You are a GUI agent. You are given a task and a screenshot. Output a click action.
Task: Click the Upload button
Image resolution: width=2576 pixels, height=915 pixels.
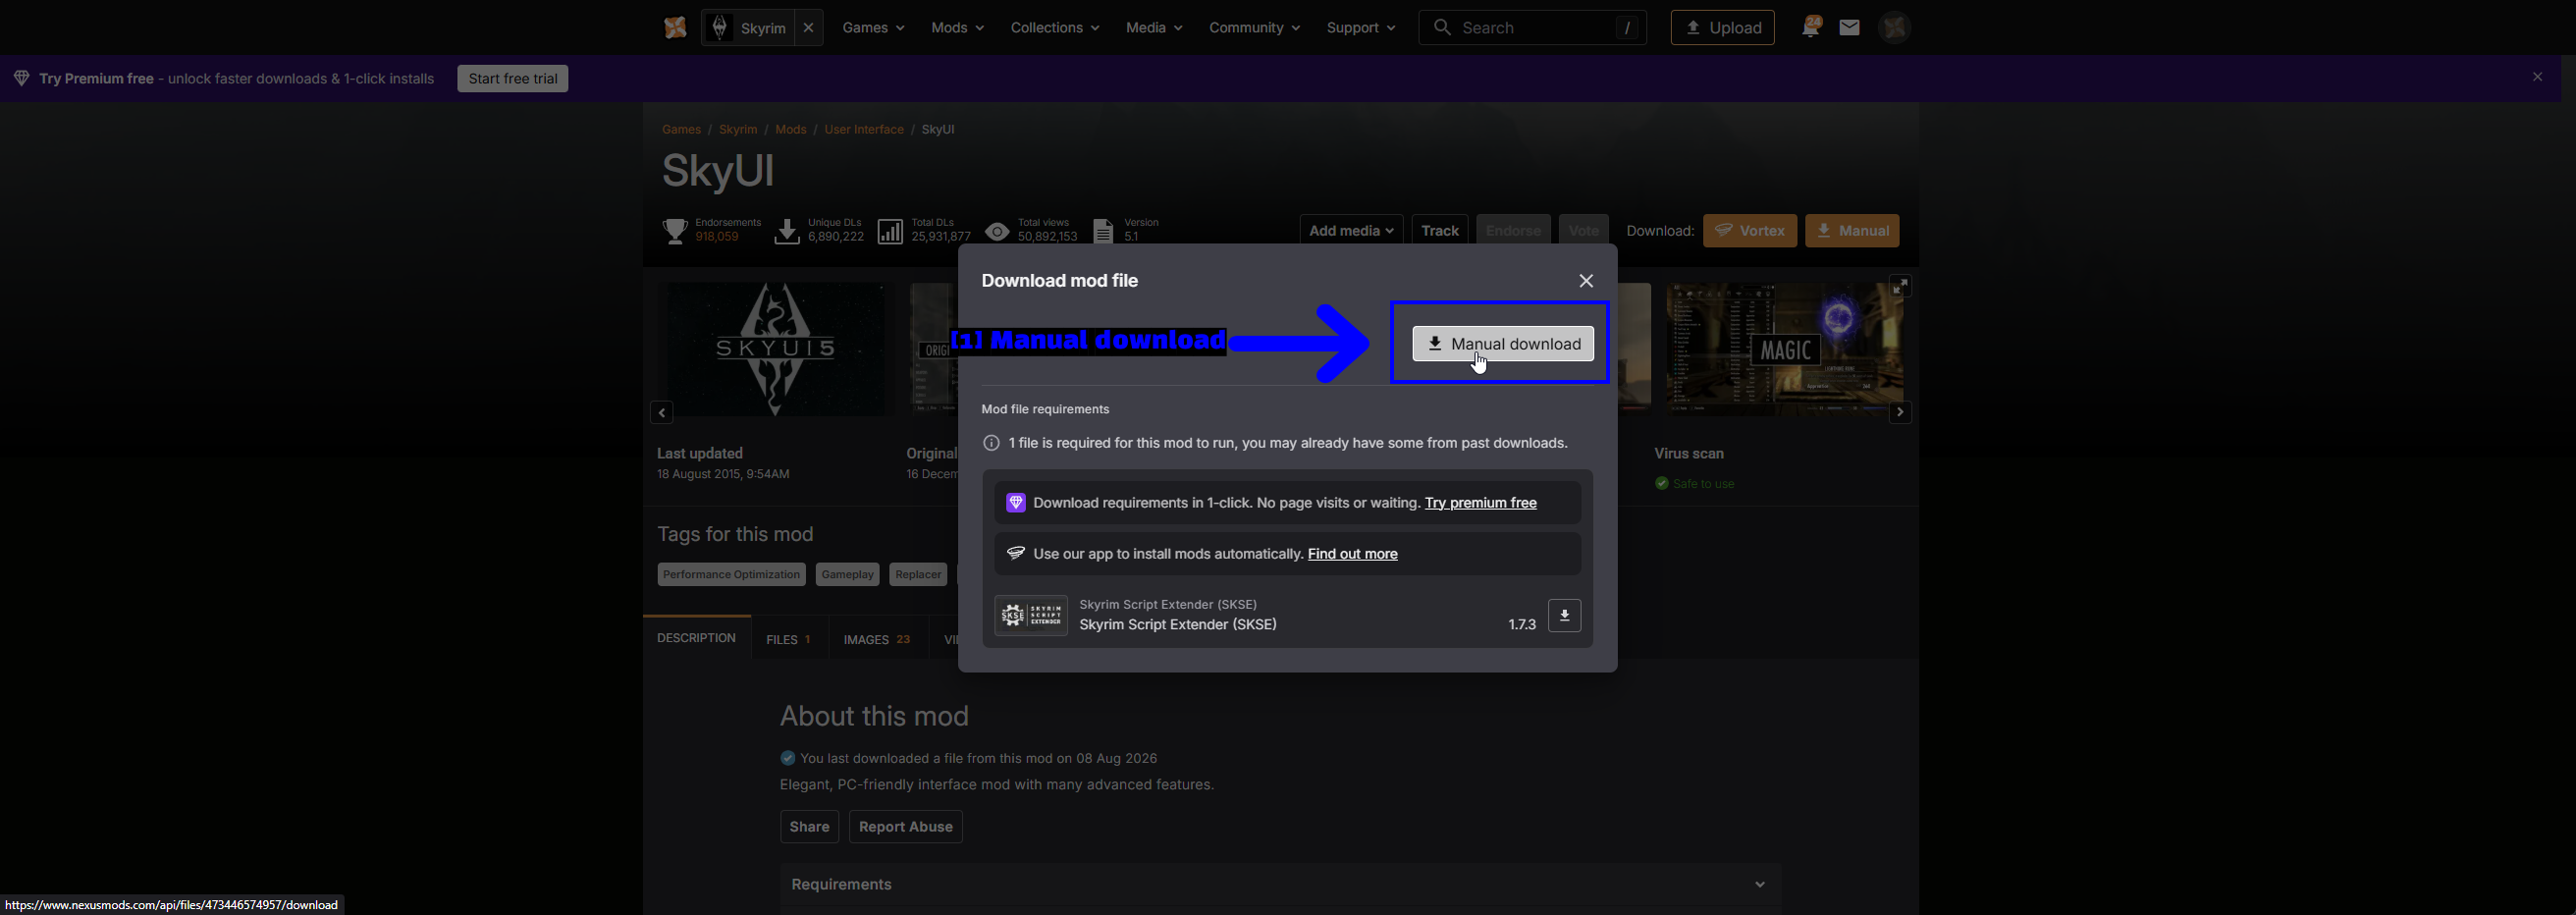pyautogui.click(x=1722, y=28)
